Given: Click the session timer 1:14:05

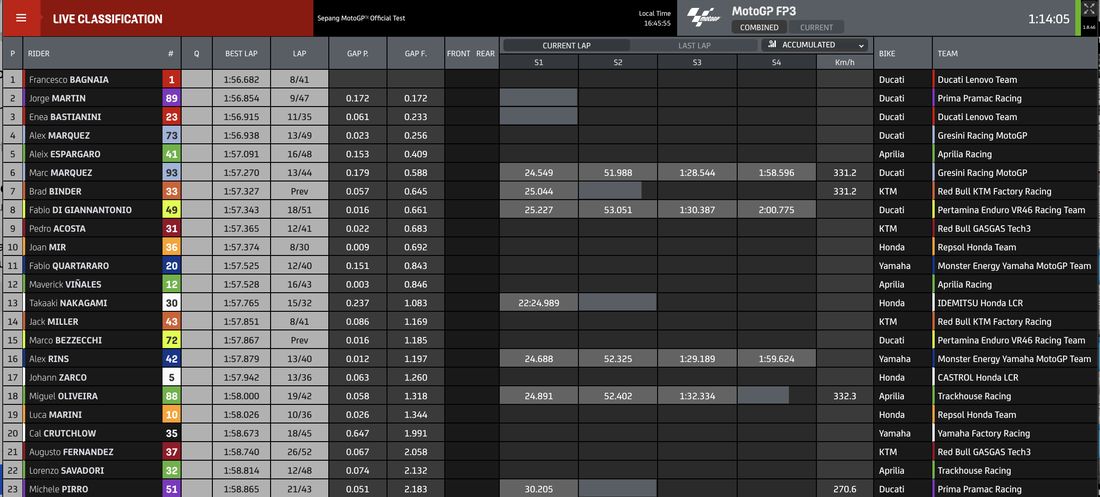Looking at the screenshot, I should pyautogui.click(x=1049, y=19).
